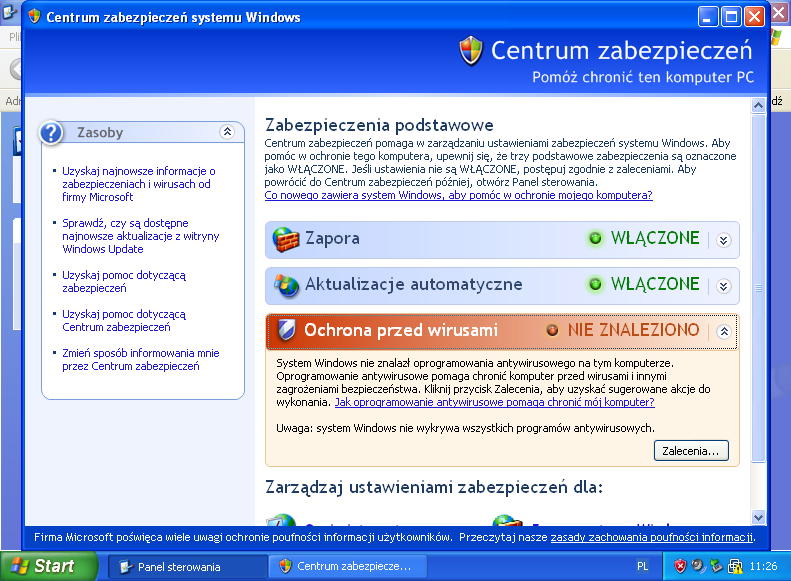Viewport: 791px width, 581px height.
Task: Click the PL language indicator
Action: coord(642,566)
